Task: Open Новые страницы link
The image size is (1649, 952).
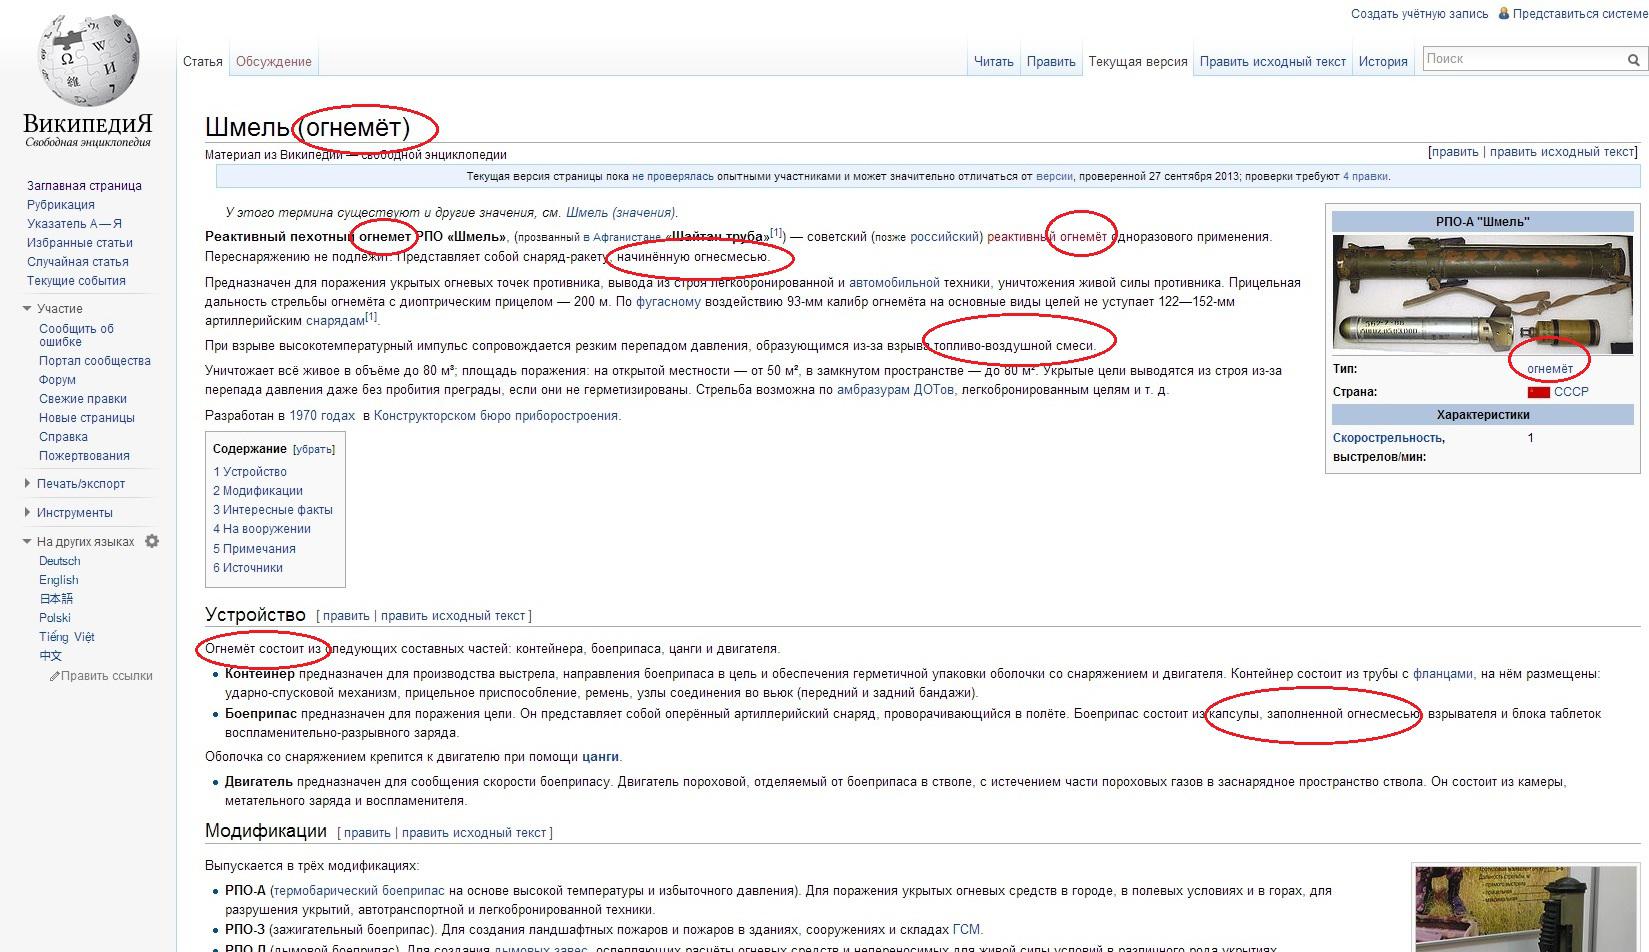Action: tap(87, 418)
